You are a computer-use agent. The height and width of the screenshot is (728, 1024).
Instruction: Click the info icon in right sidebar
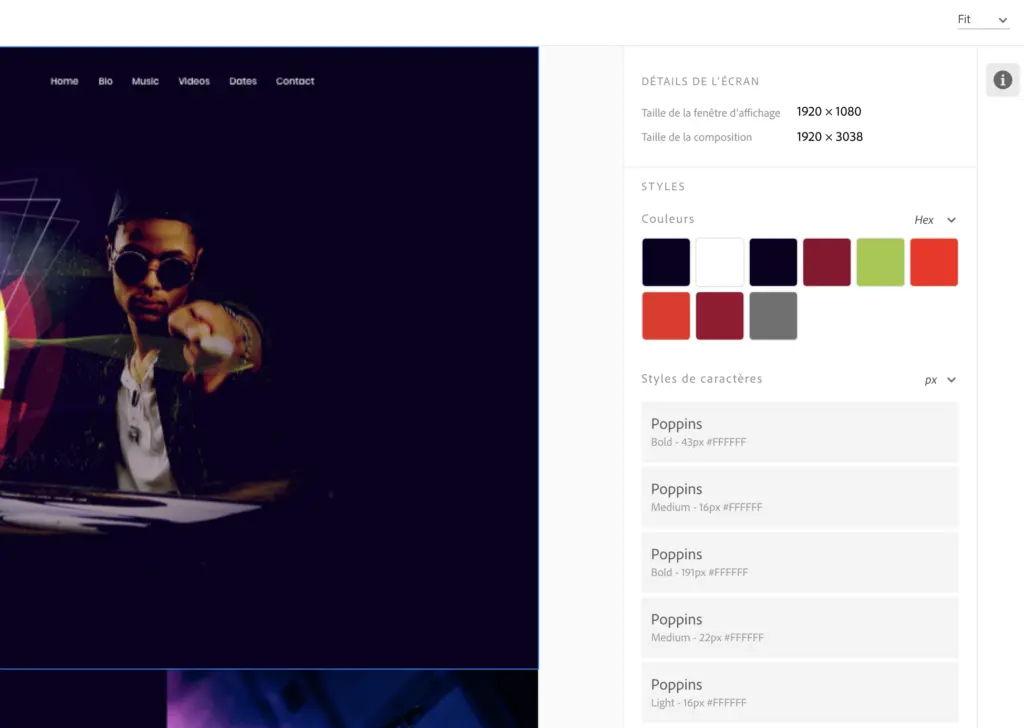click(x=1002, y=80)
